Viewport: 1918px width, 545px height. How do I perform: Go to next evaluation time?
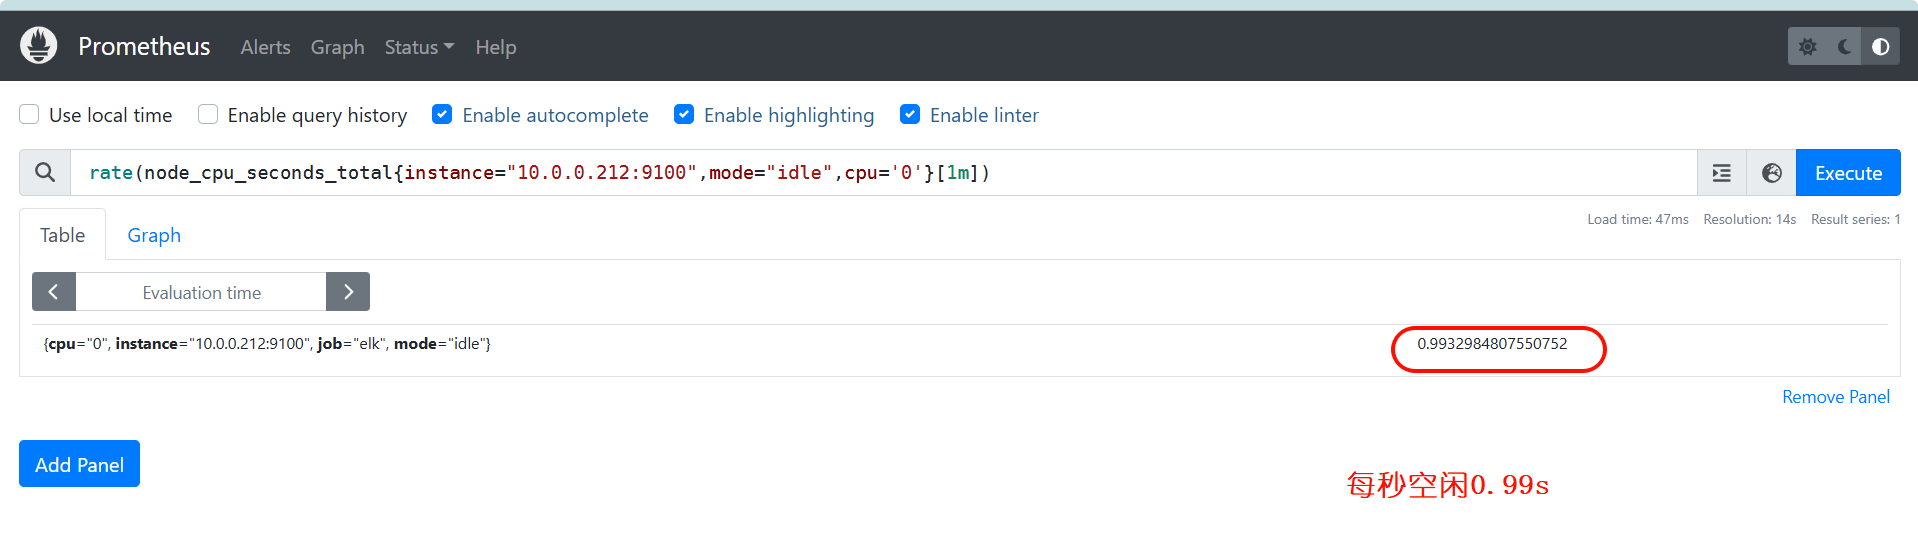tap(348, 292)
